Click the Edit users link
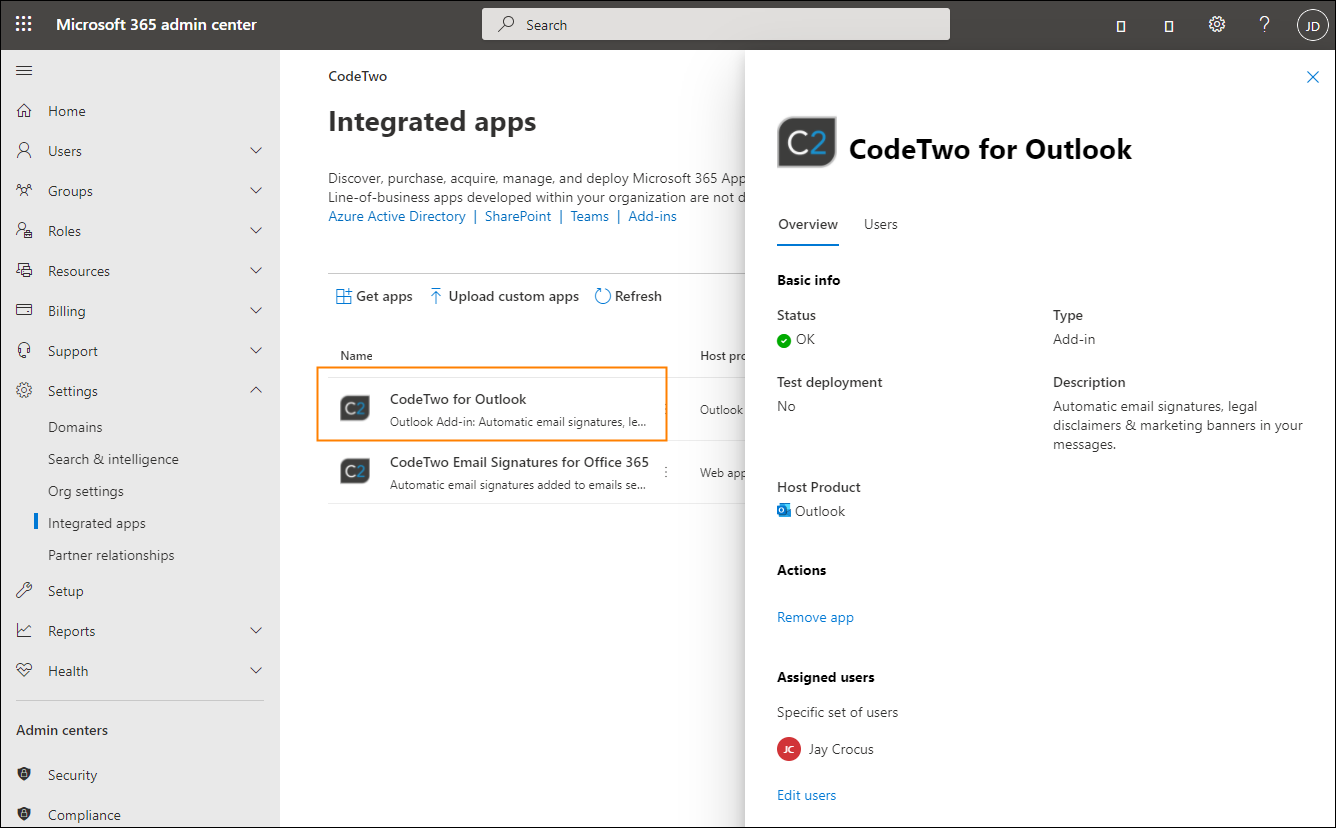The height and width of the screenshot is (828, 1336). (x=806, y=795)
